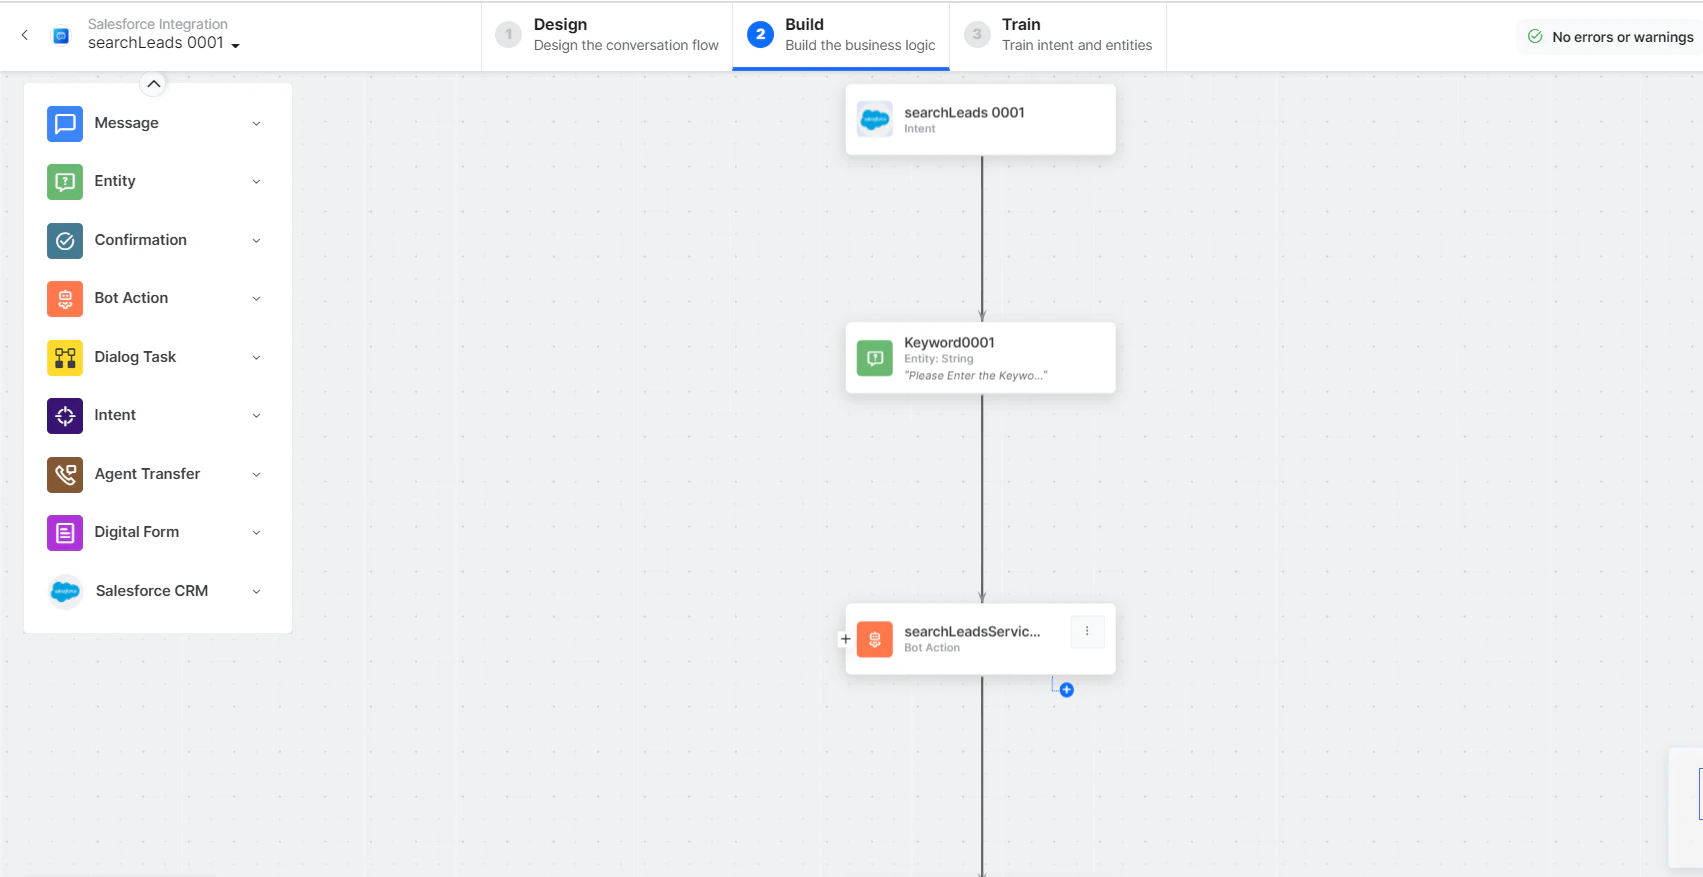Click the Intent node icon
1703x877 pixels.
coord(65,416)
